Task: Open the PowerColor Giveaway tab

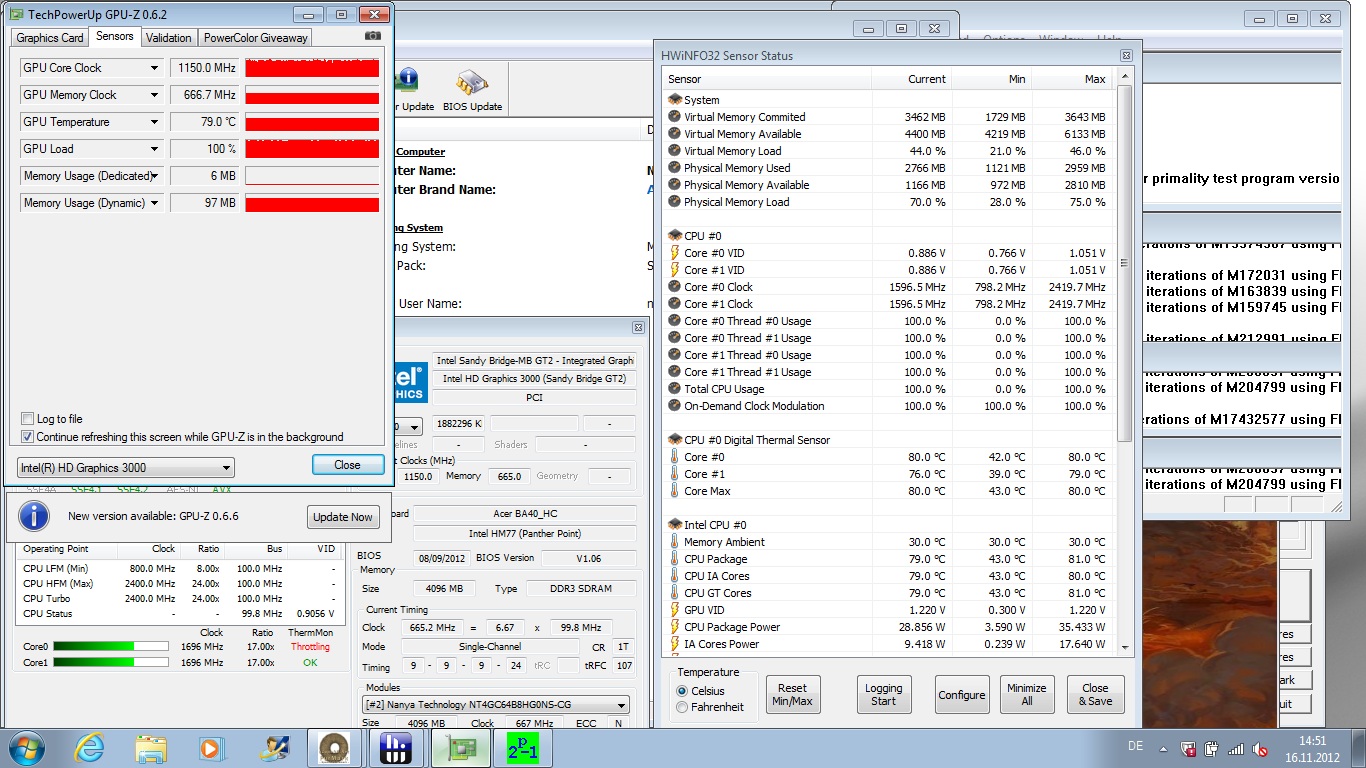Action: pyautogui.click(x=255, y=38)
